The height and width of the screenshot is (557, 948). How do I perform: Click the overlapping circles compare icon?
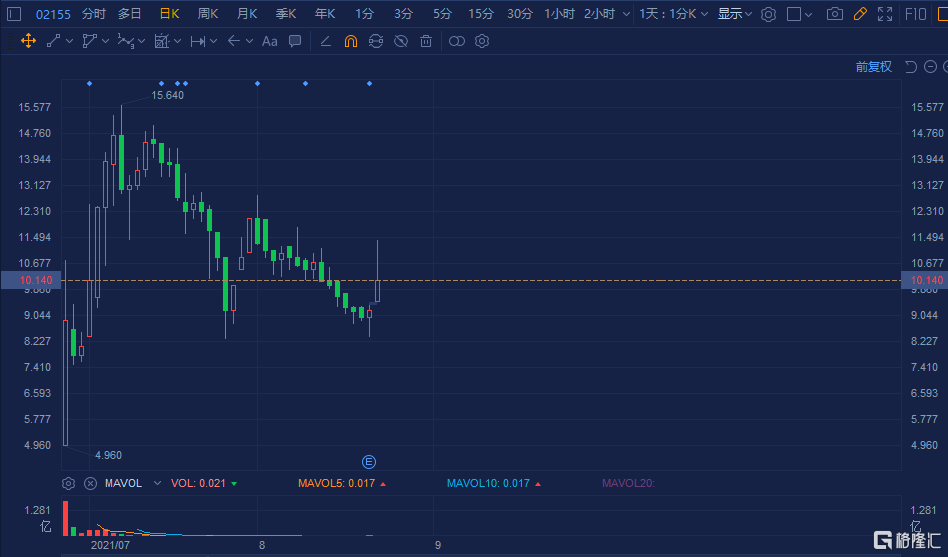457,41
